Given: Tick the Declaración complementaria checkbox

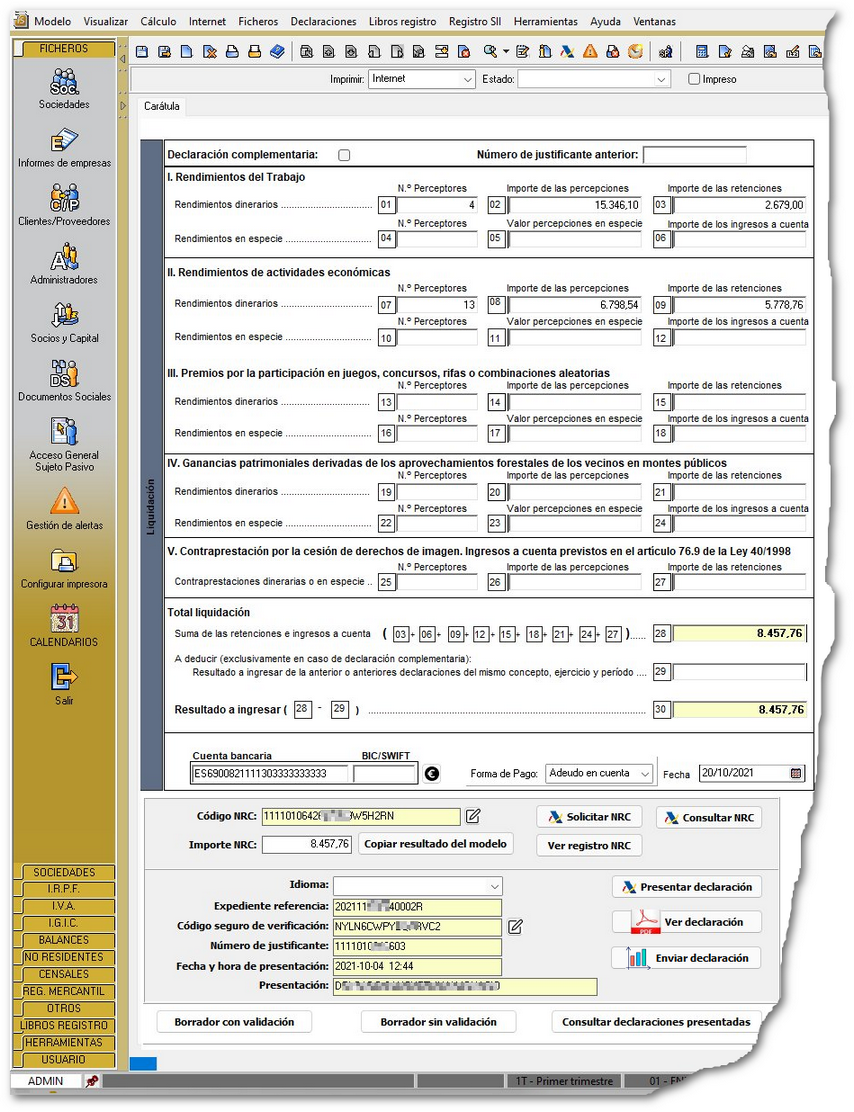Looking at the screenshot, I should tap(344, 155).
